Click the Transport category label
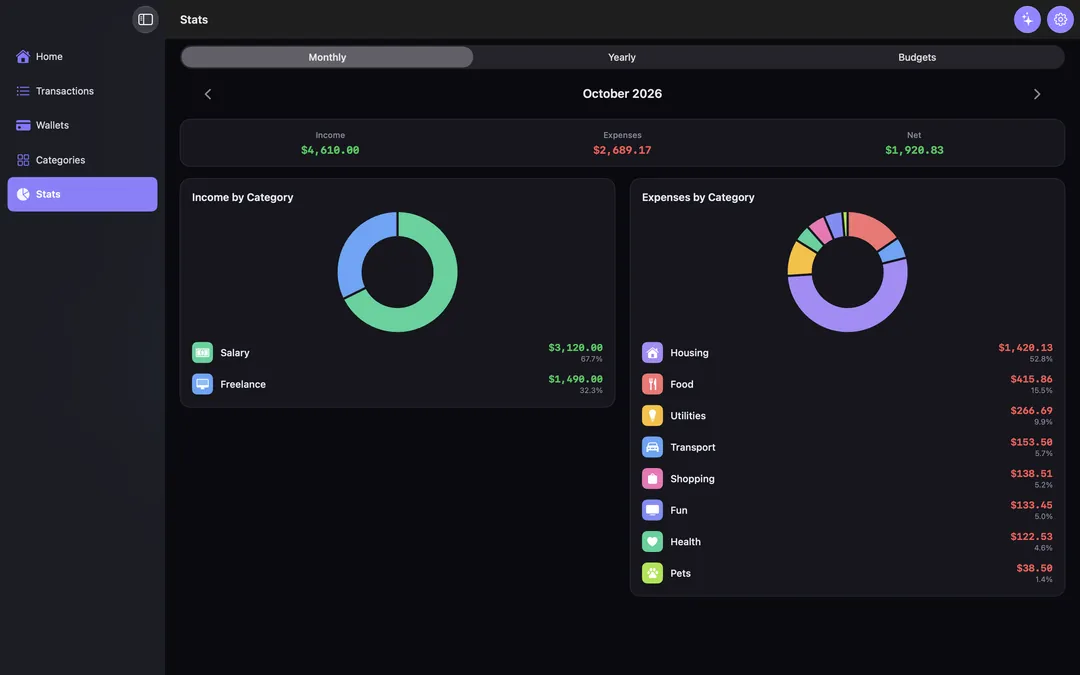1080x675 pixels. coord(692,447)
